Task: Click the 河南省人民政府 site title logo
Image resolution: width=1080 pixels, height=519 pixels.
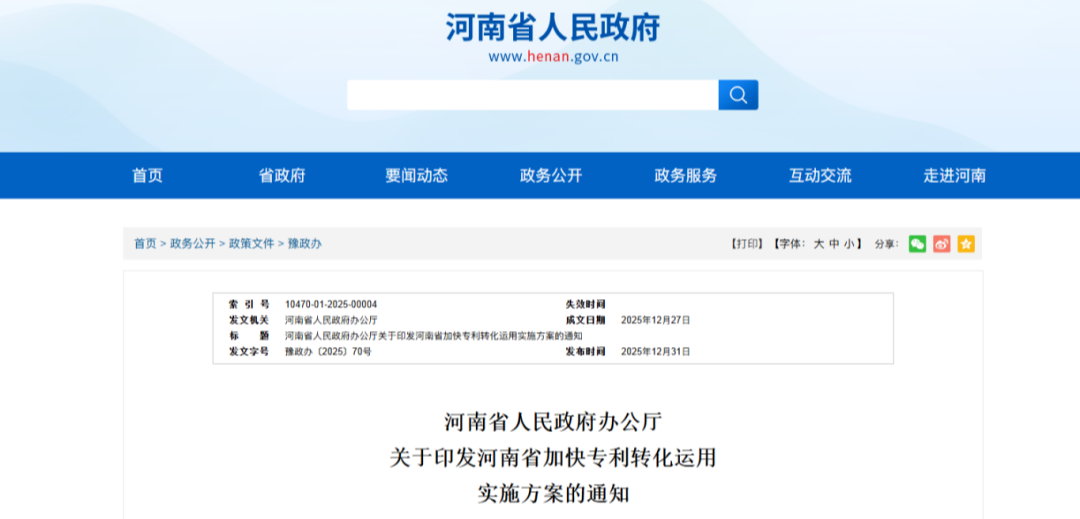Action: [x=553, y=28]
